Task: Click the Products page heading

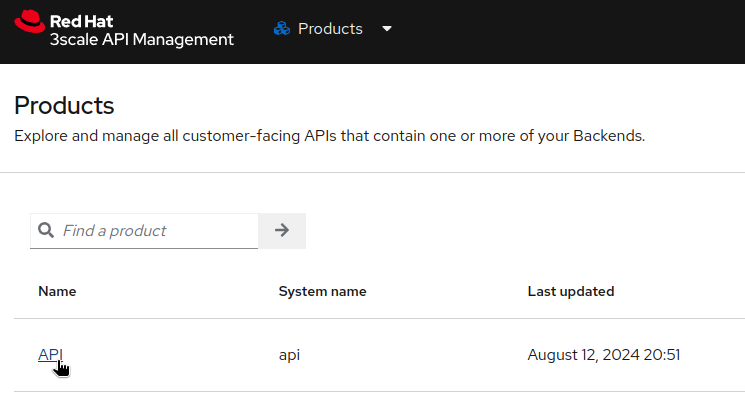Action: [x=64, y=105]
